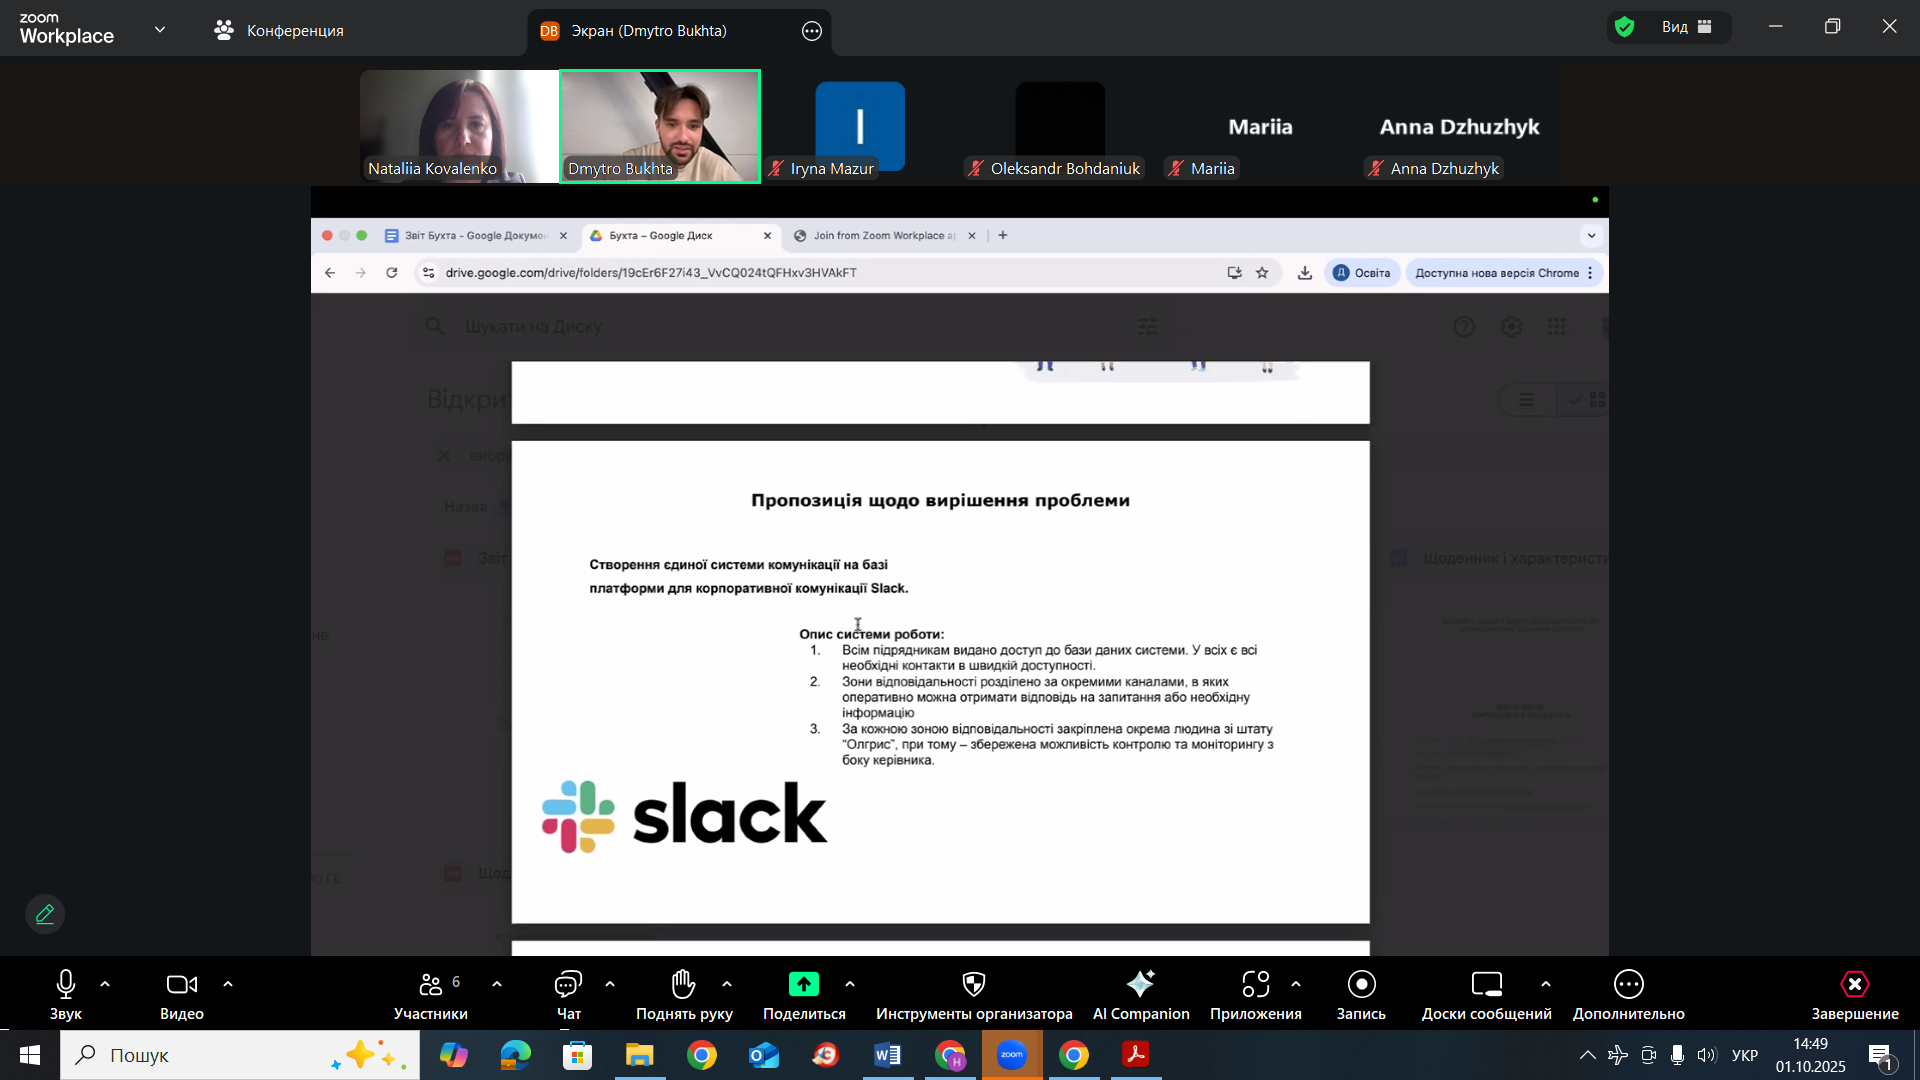Open Вид view layout button
Viewport: 1920px width, 1080px height.
point(1688,27)
